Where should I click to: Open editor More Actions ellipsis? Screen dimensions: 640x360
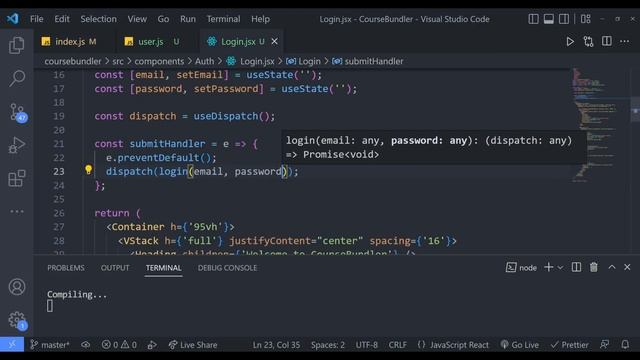[x=624, y=41]
